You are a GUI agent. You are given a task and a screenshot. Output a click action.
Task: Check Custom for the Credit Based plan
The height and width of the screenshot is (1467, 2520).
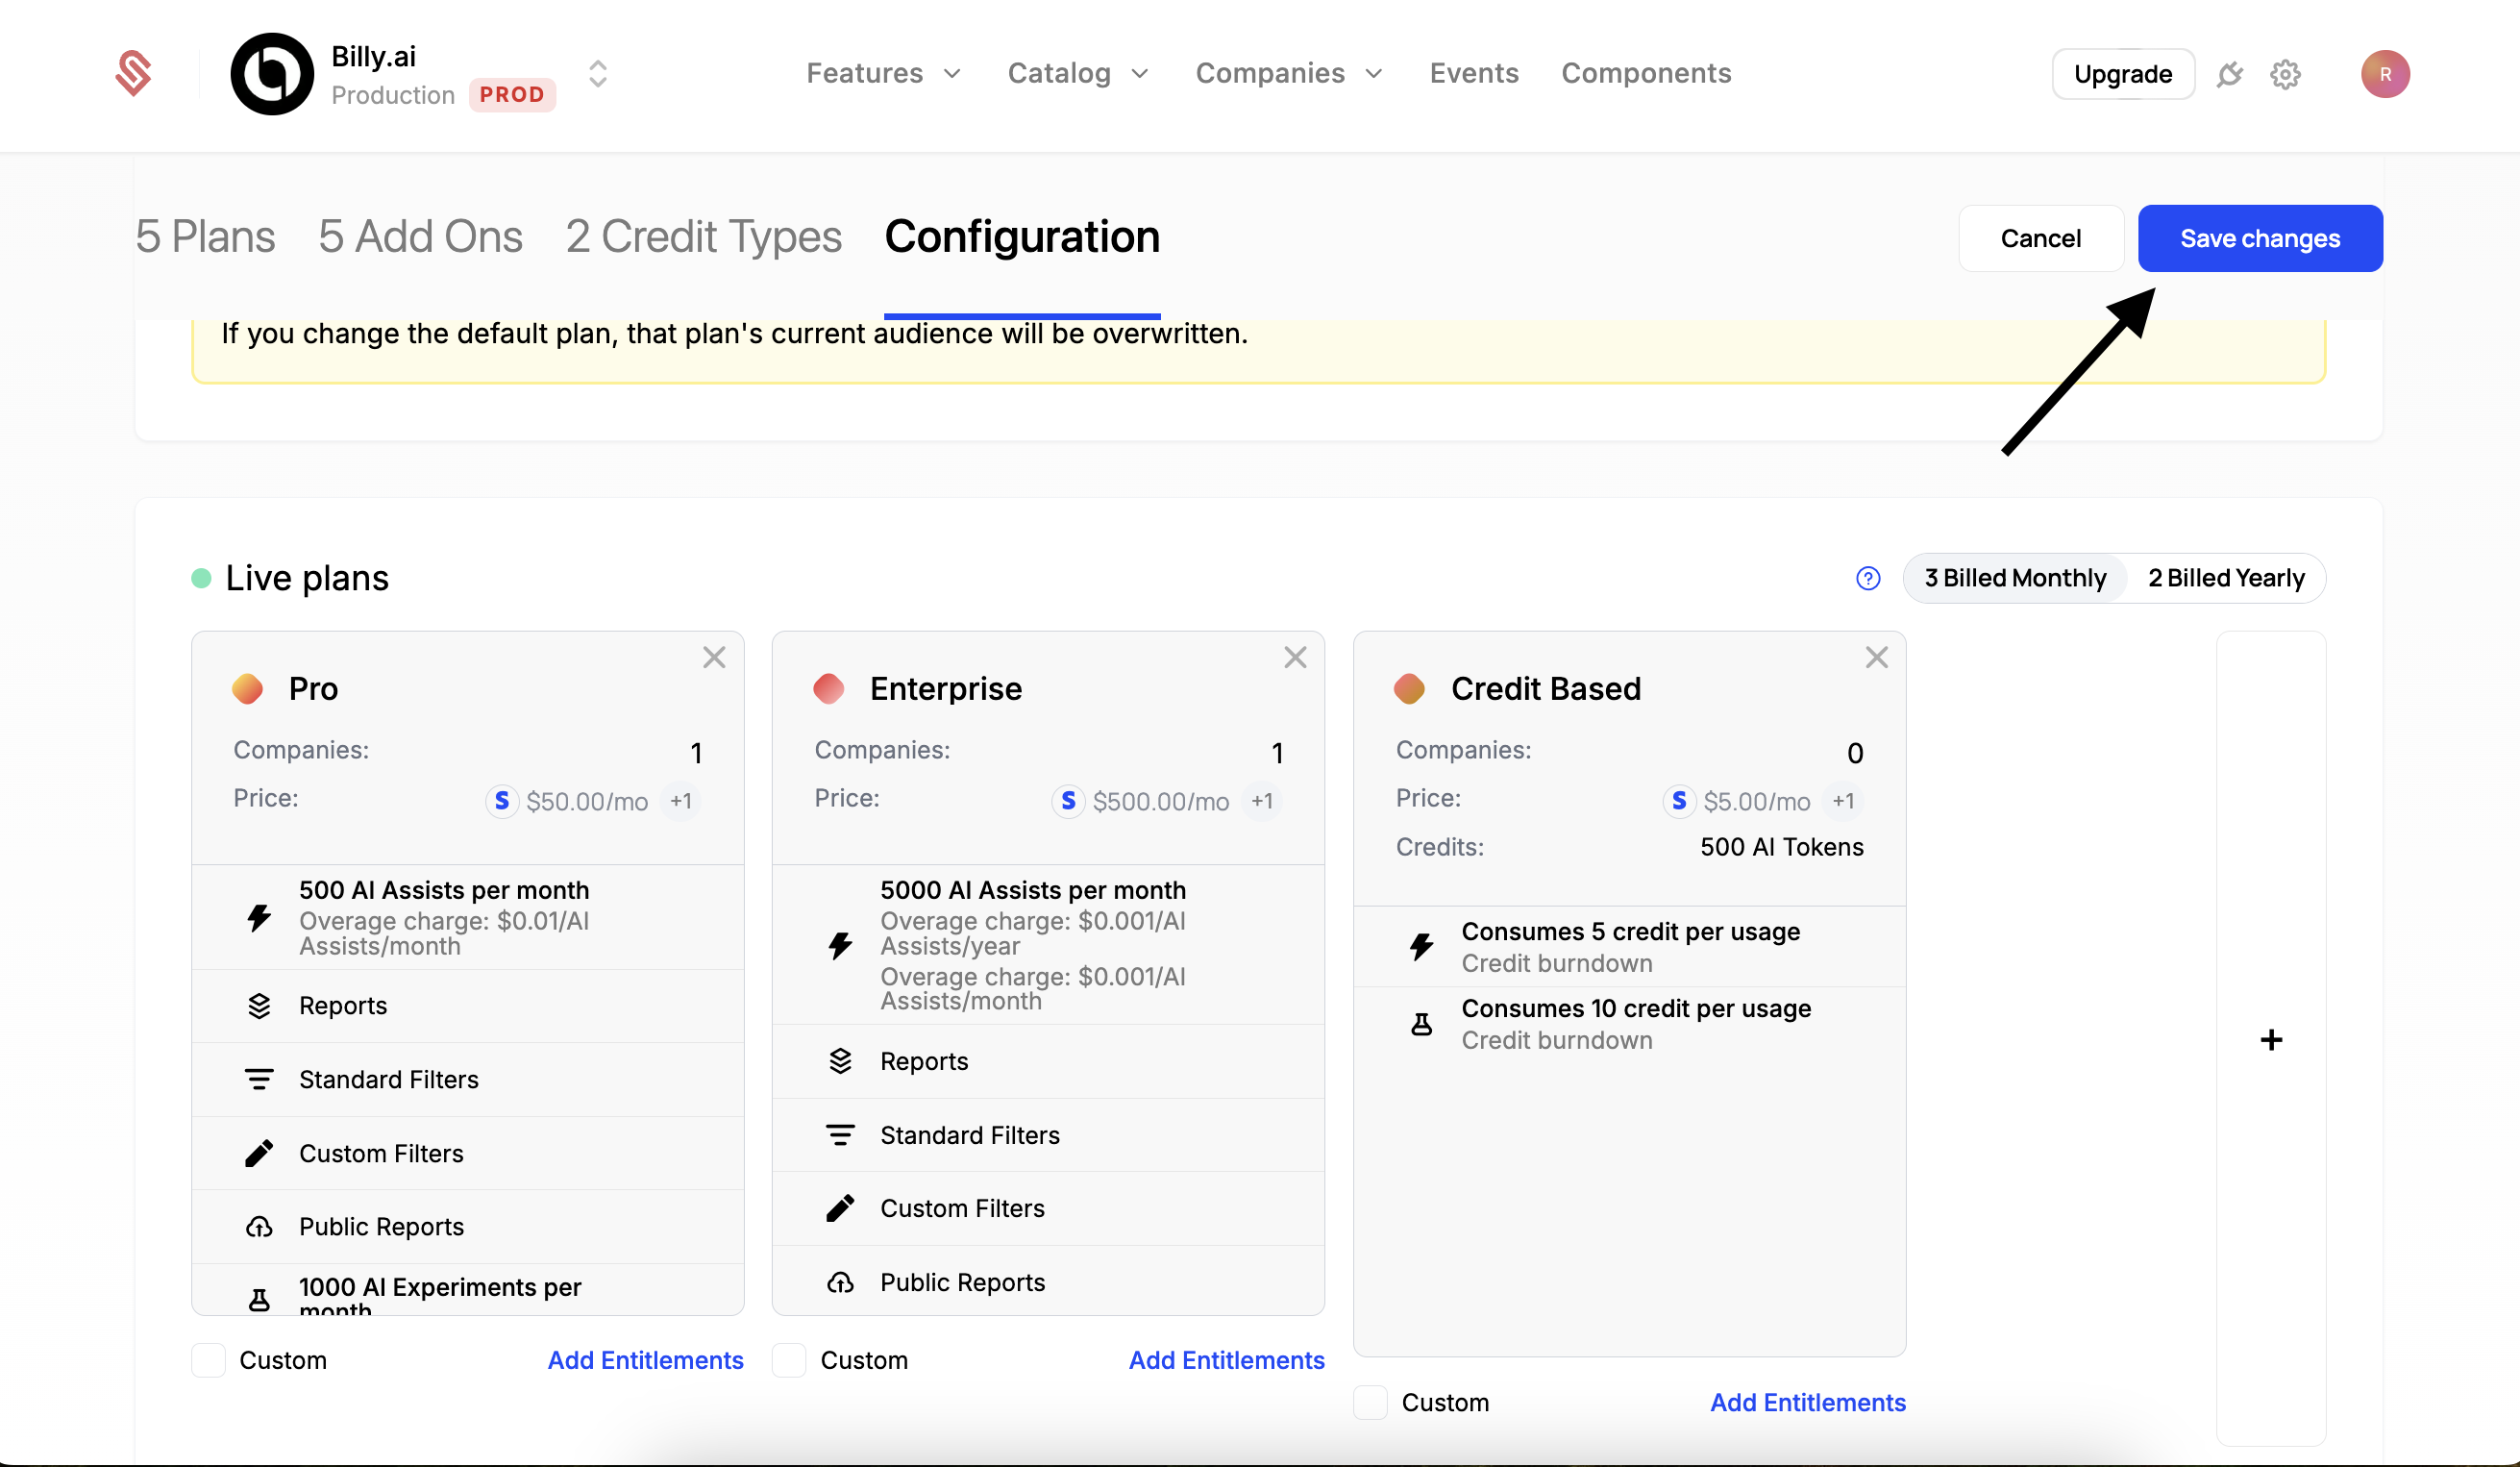[x=1370, y=1402]
